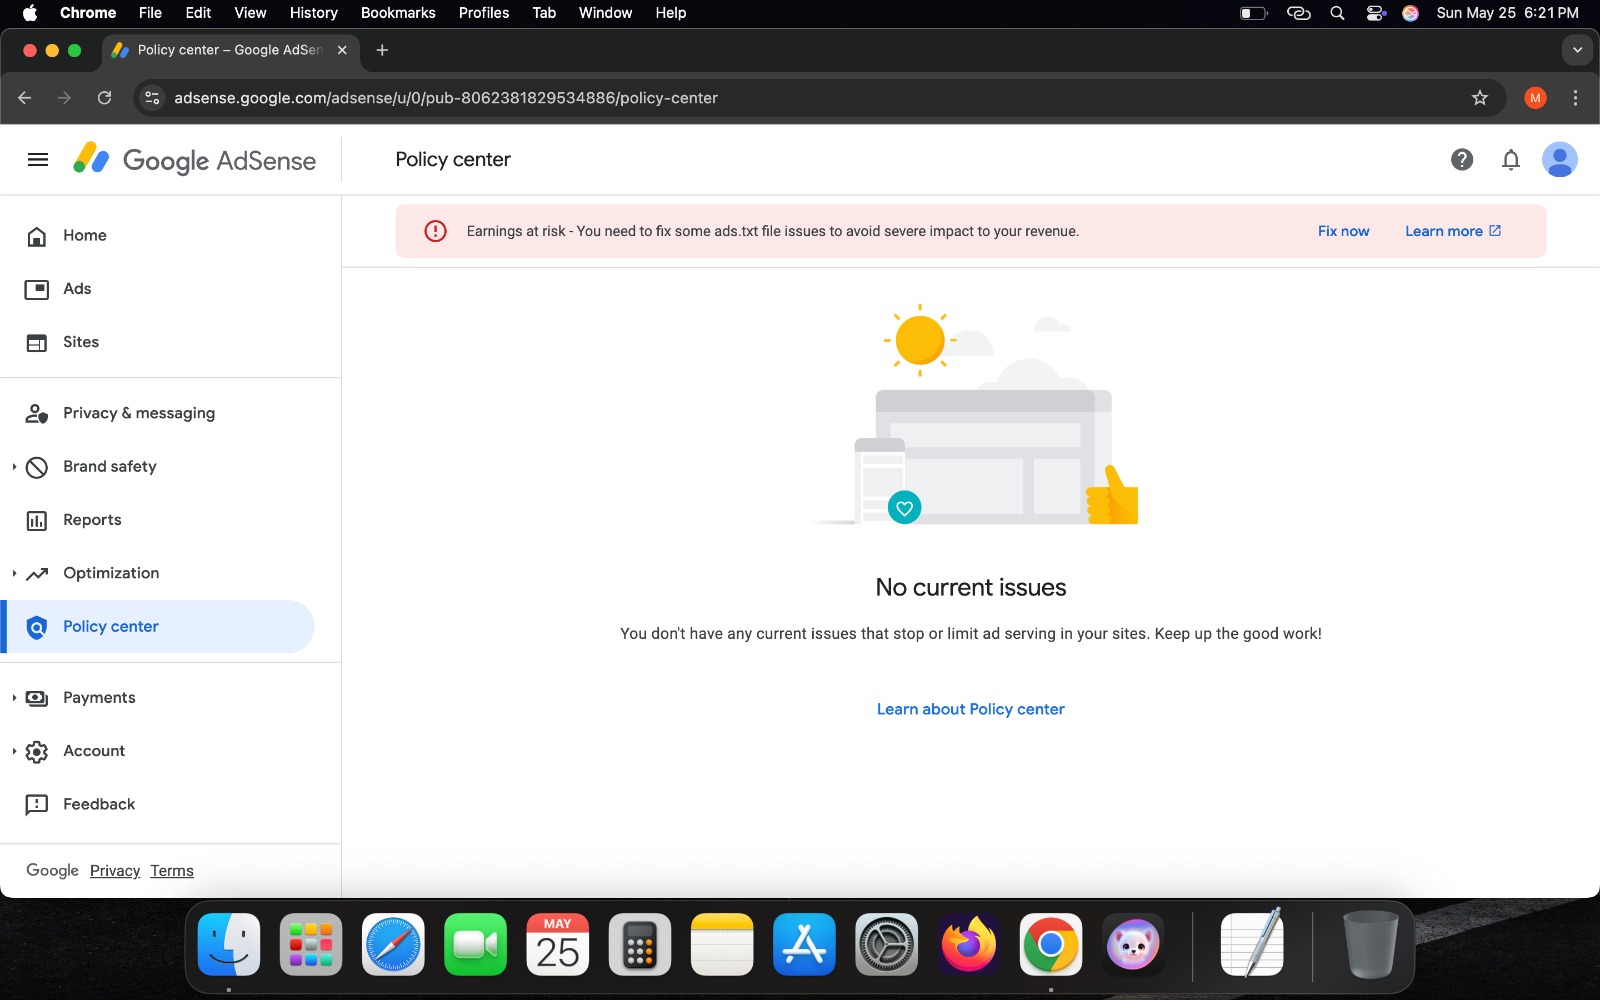The height and width of the screenshot is (1000, 1600).
Task: Close the Policy center tab
Action: pyautogui.click(x=342, y=50)
